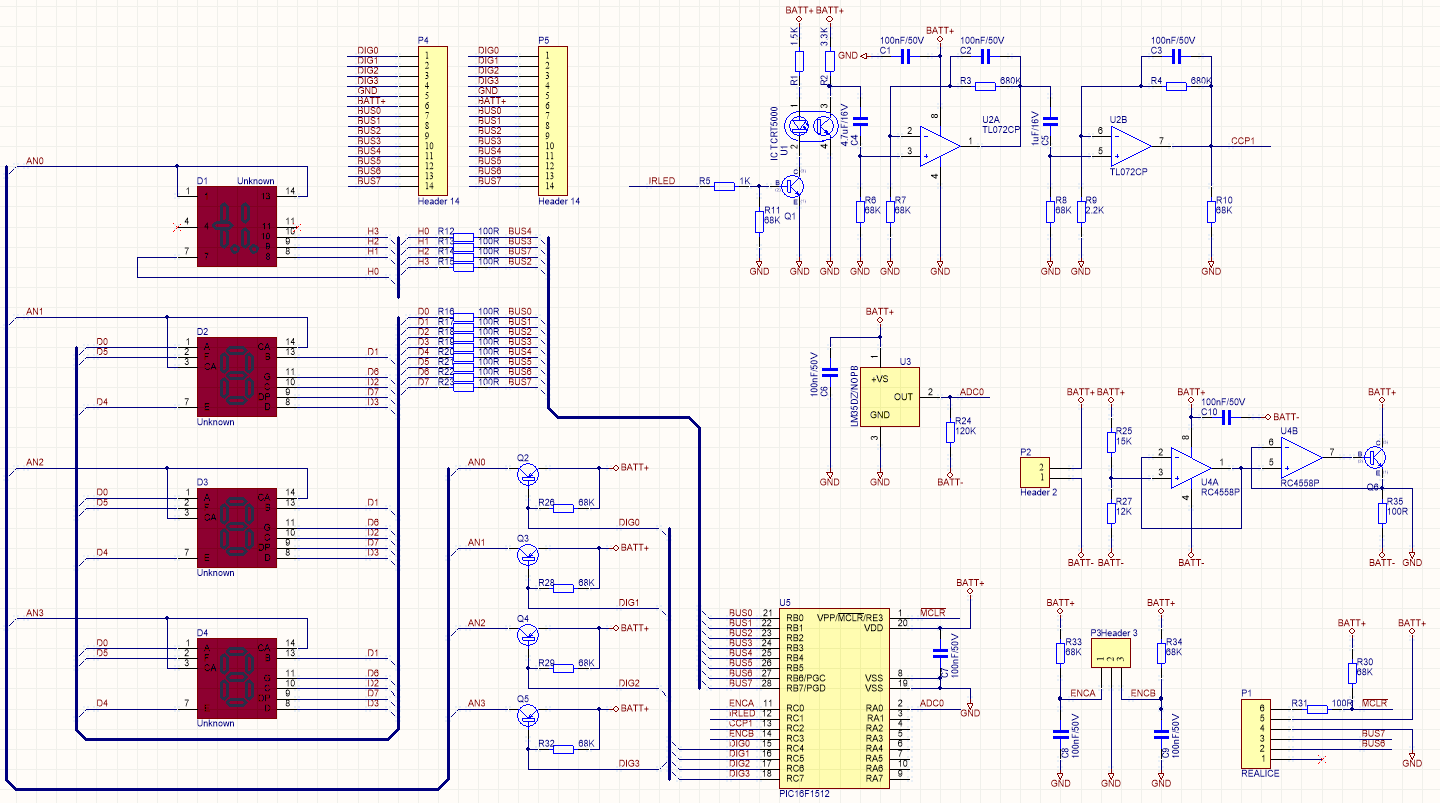Click capacitor C10 near BATT- port
Image resolution: width=1440 pixels, height=803 pixels.
[1226, 417]
